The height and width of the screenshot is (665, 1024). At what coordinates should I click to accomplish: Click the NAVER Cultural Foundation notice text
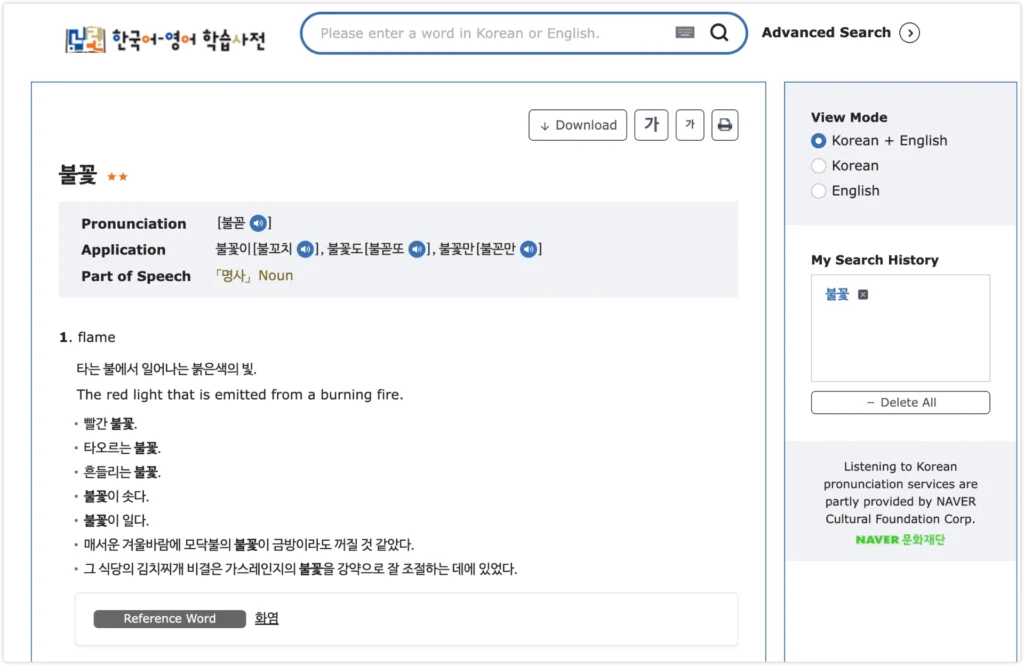coord(900,493)
